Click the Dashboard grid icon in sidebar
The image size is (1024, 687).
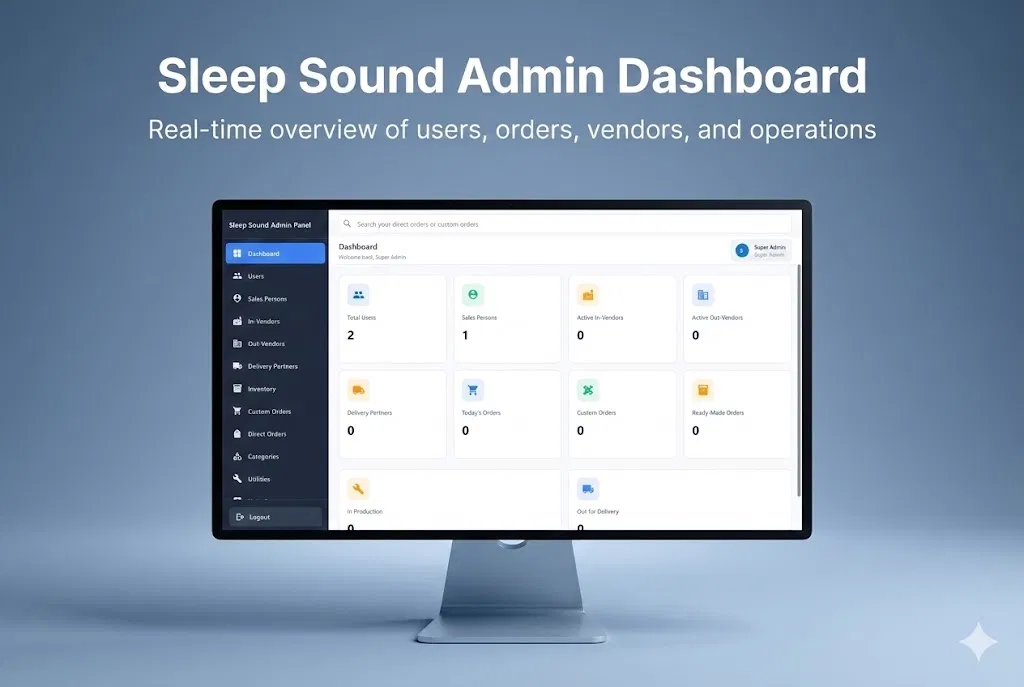tap(237, 253)
